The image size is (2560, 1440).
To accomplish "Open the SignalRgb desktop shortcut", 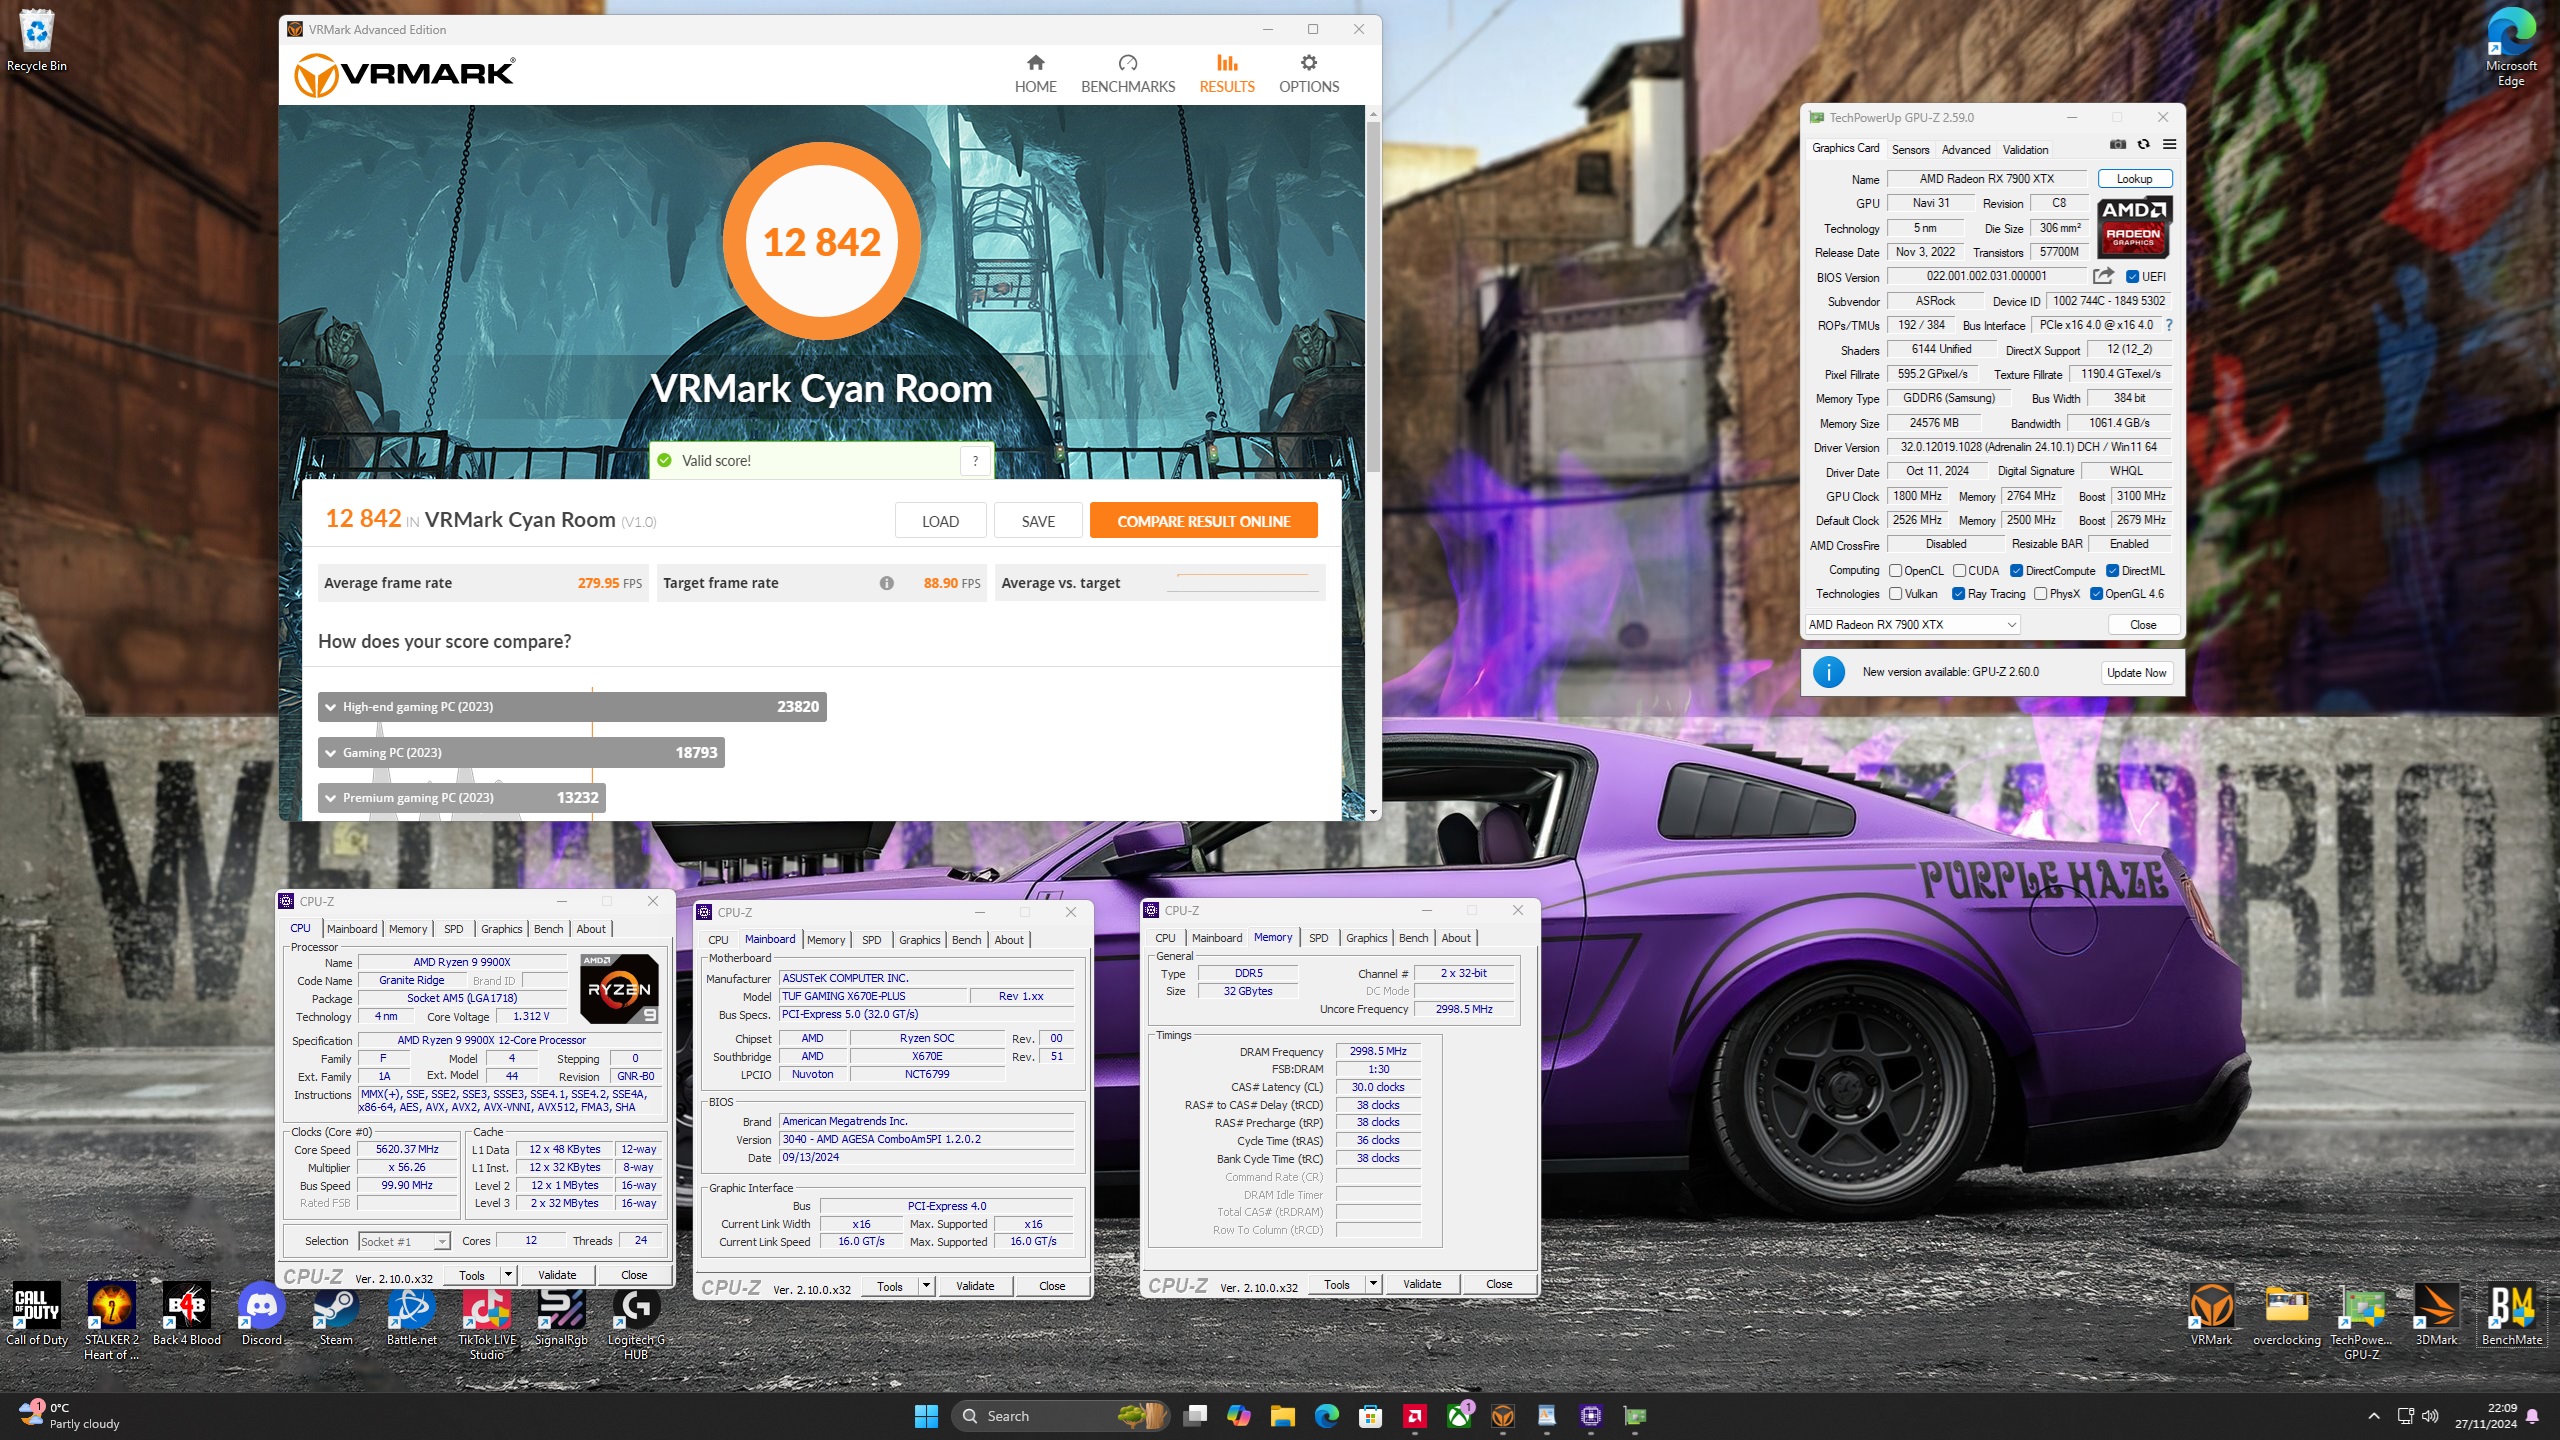I will point(561,1314).
